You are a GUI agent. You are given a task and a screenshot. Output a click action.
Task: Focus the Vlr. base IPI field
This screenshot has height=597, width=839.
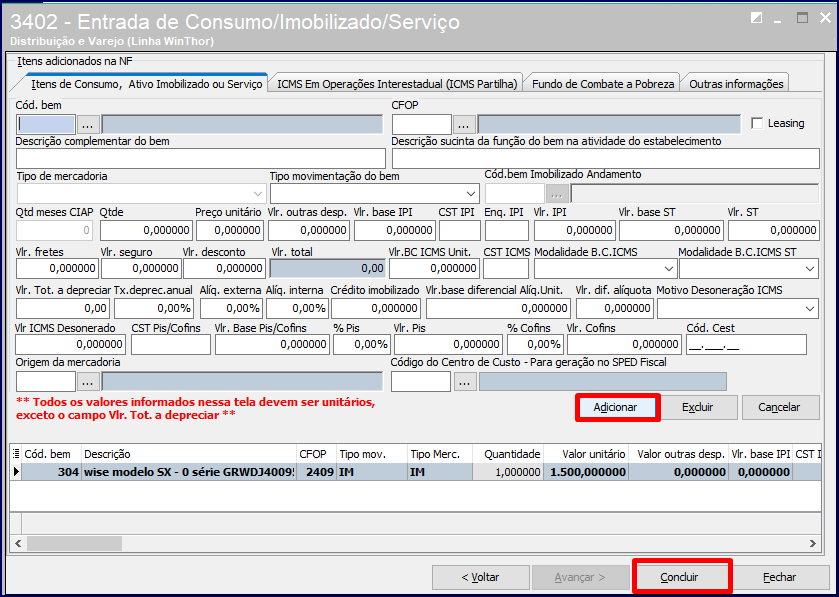tap(394, 231)
